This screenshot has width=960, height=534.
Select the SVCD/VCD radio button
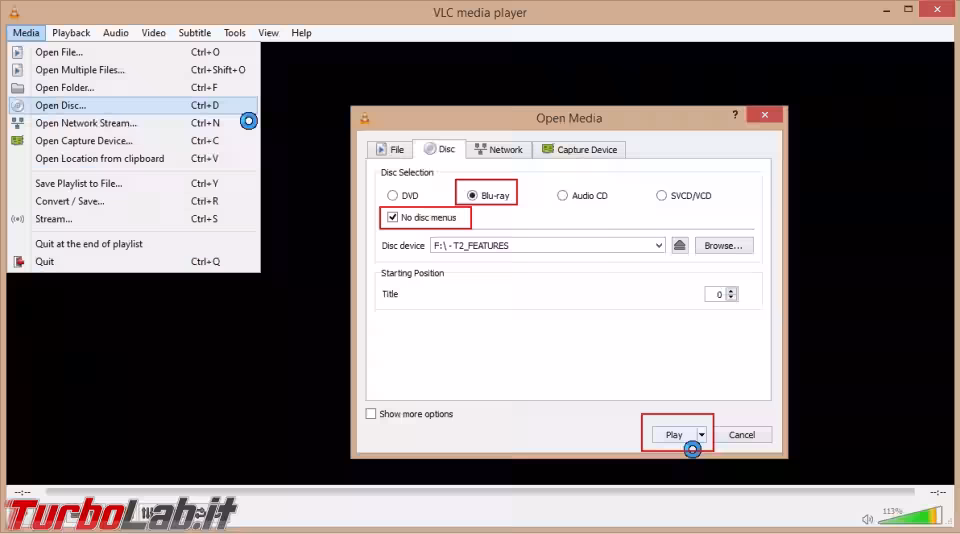click(x=661, y=195)
